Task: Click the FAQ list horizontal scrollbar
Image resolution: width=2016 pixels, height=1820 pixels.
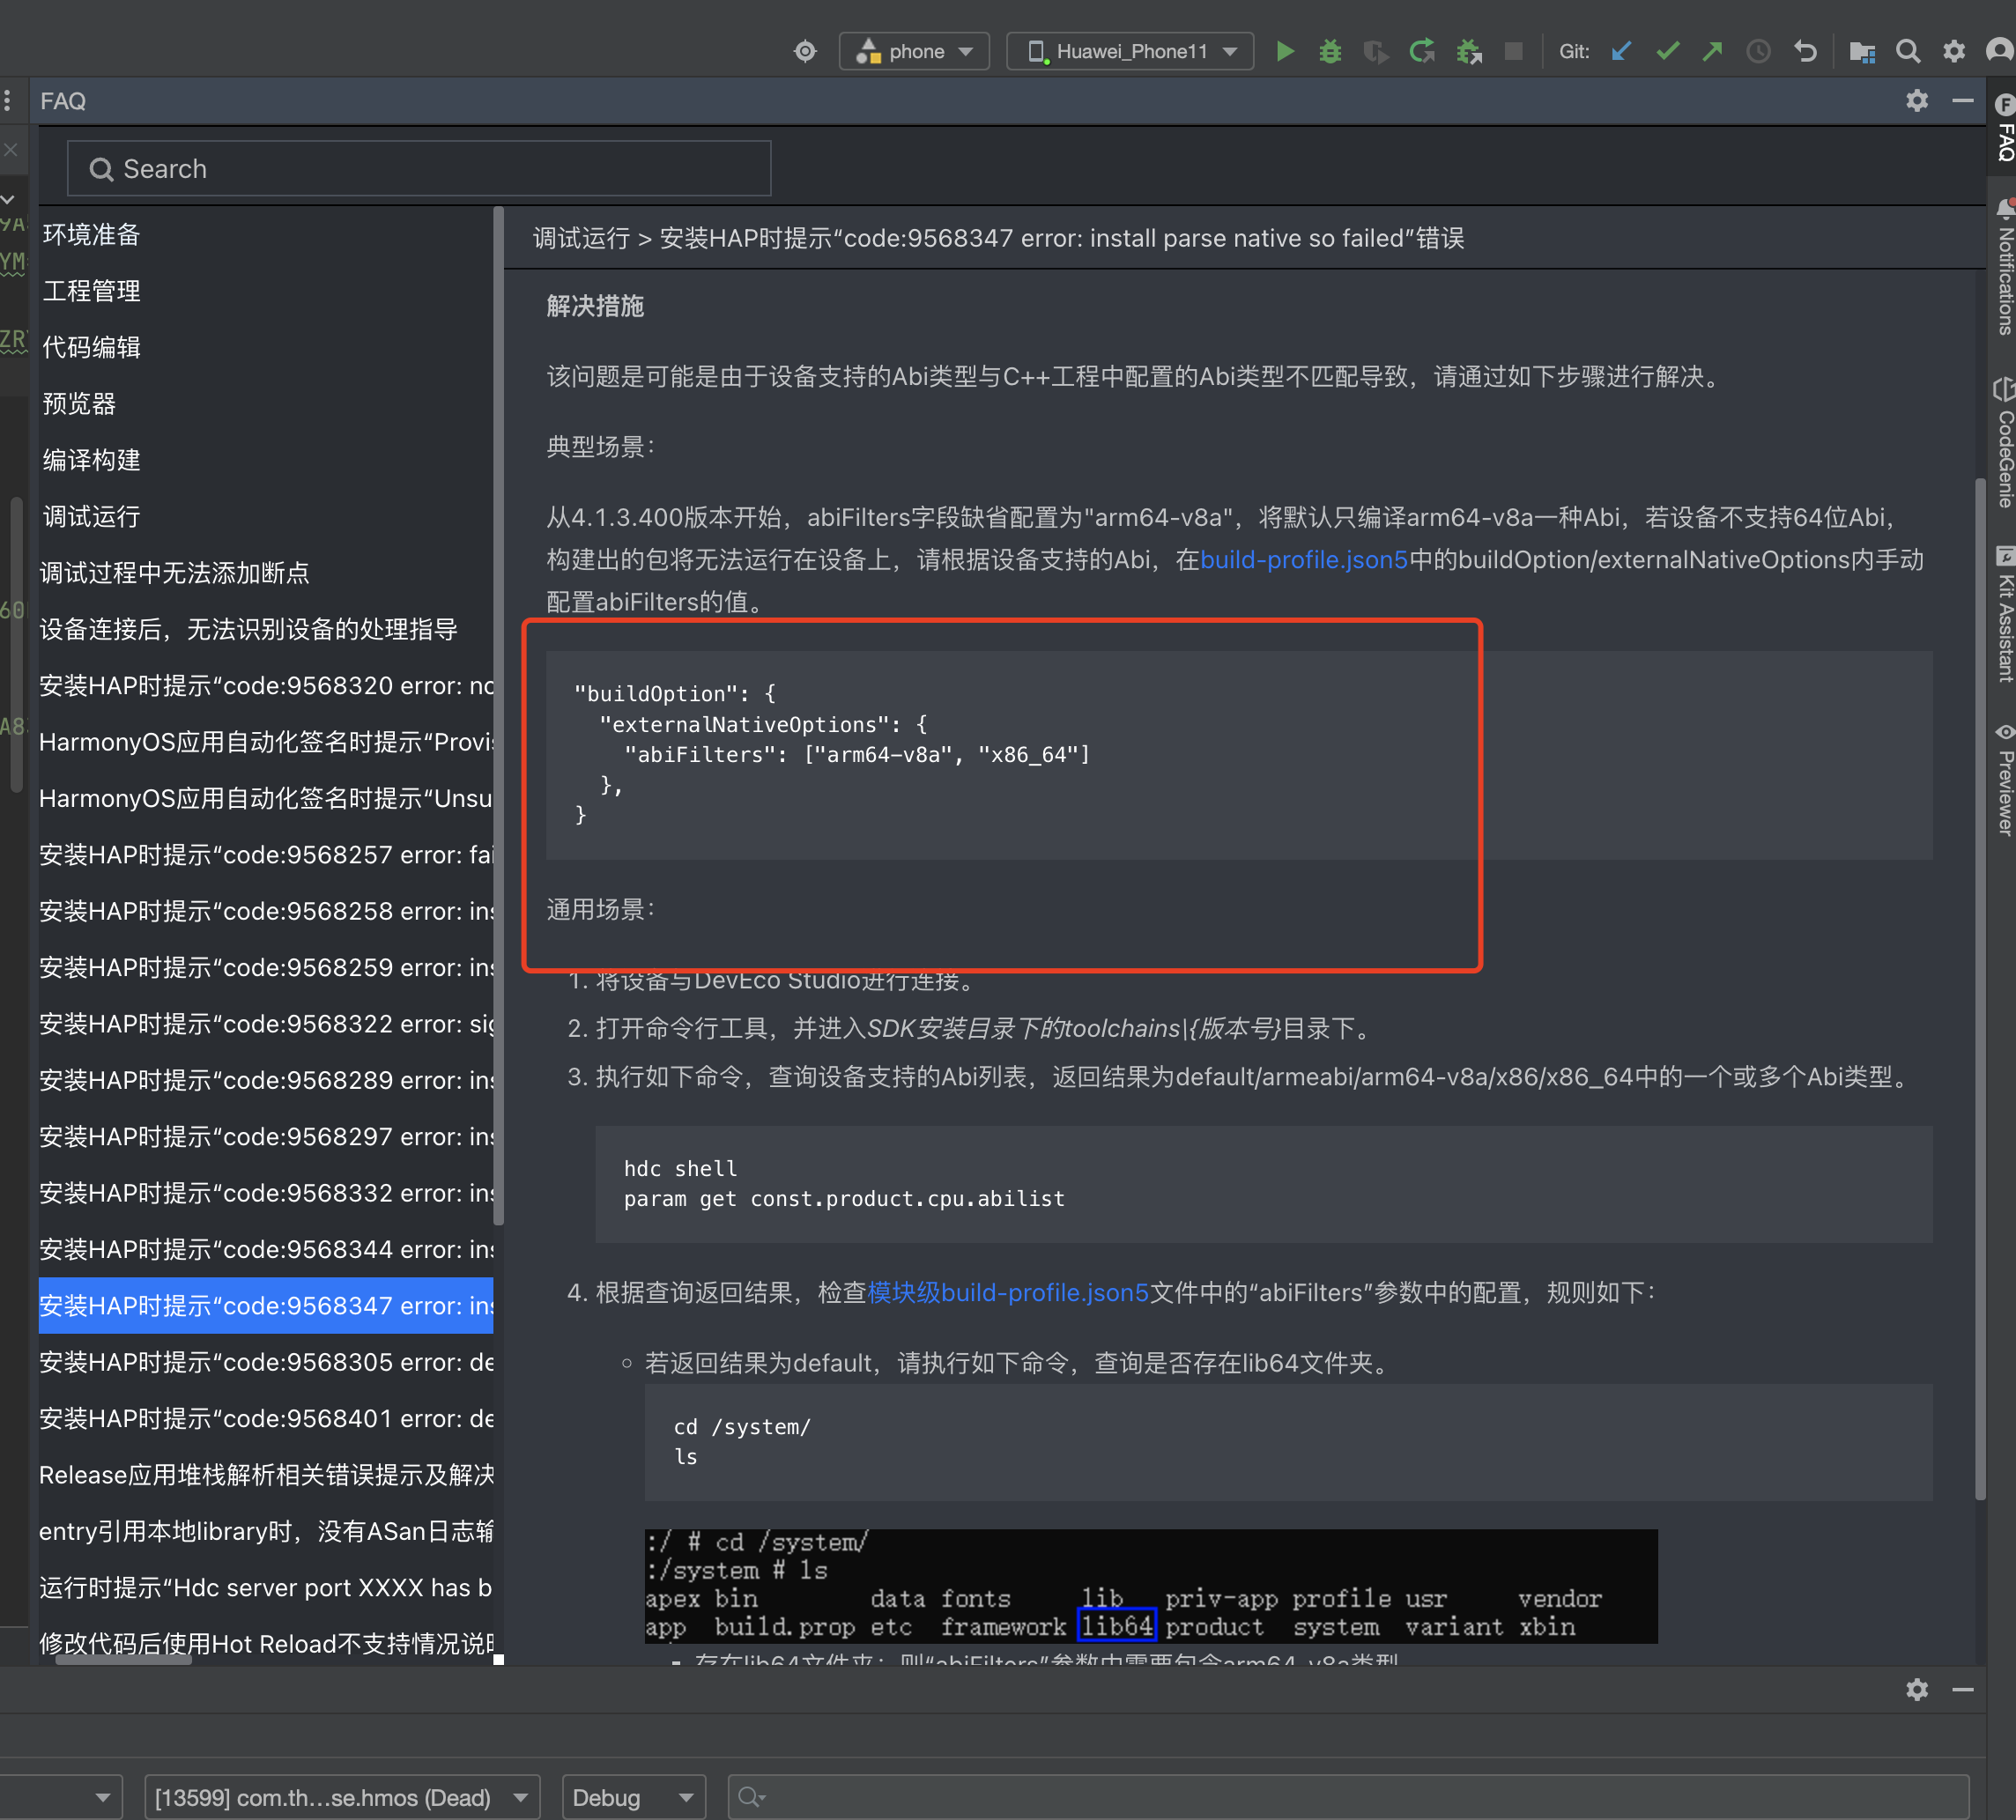Action: (x=123, y=1660)
